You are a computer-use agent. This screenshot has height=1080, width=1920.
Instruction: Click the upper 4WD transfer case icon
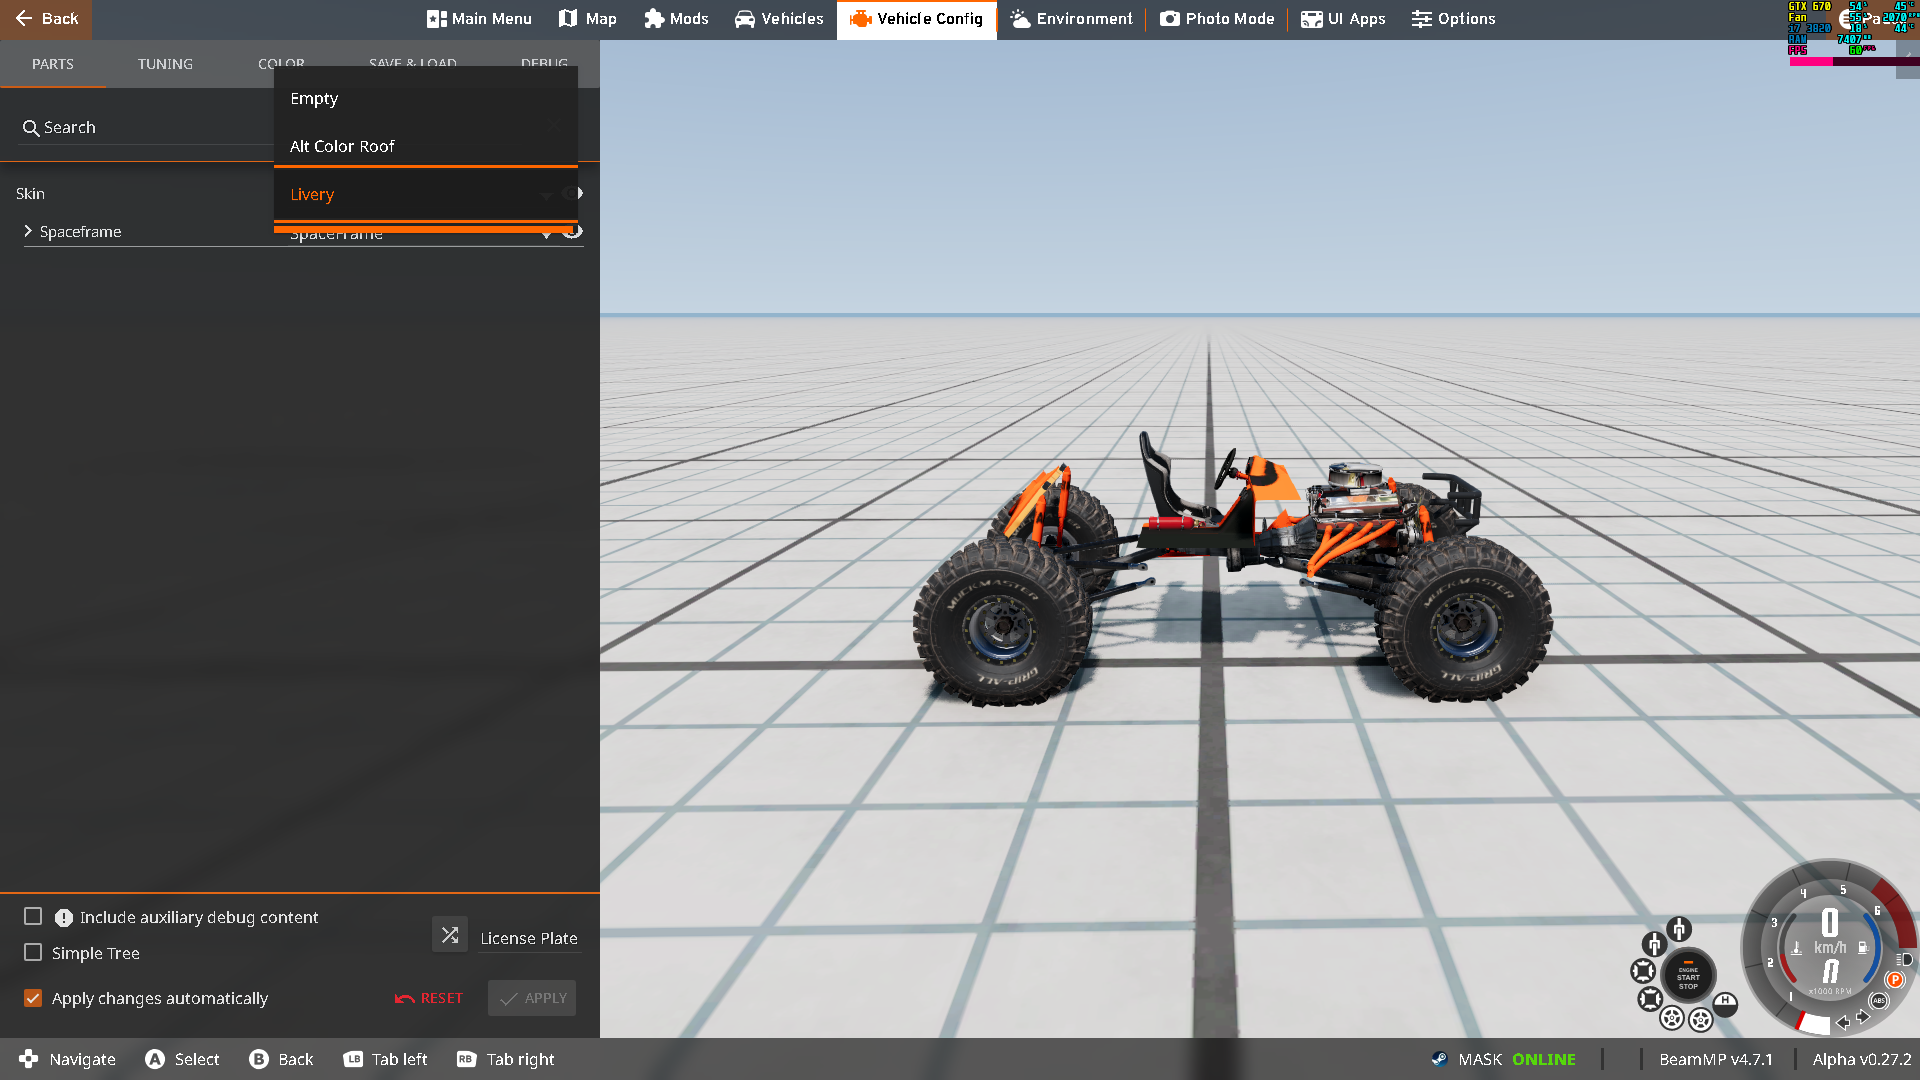pyautogui.click(x=1679, y=929)
